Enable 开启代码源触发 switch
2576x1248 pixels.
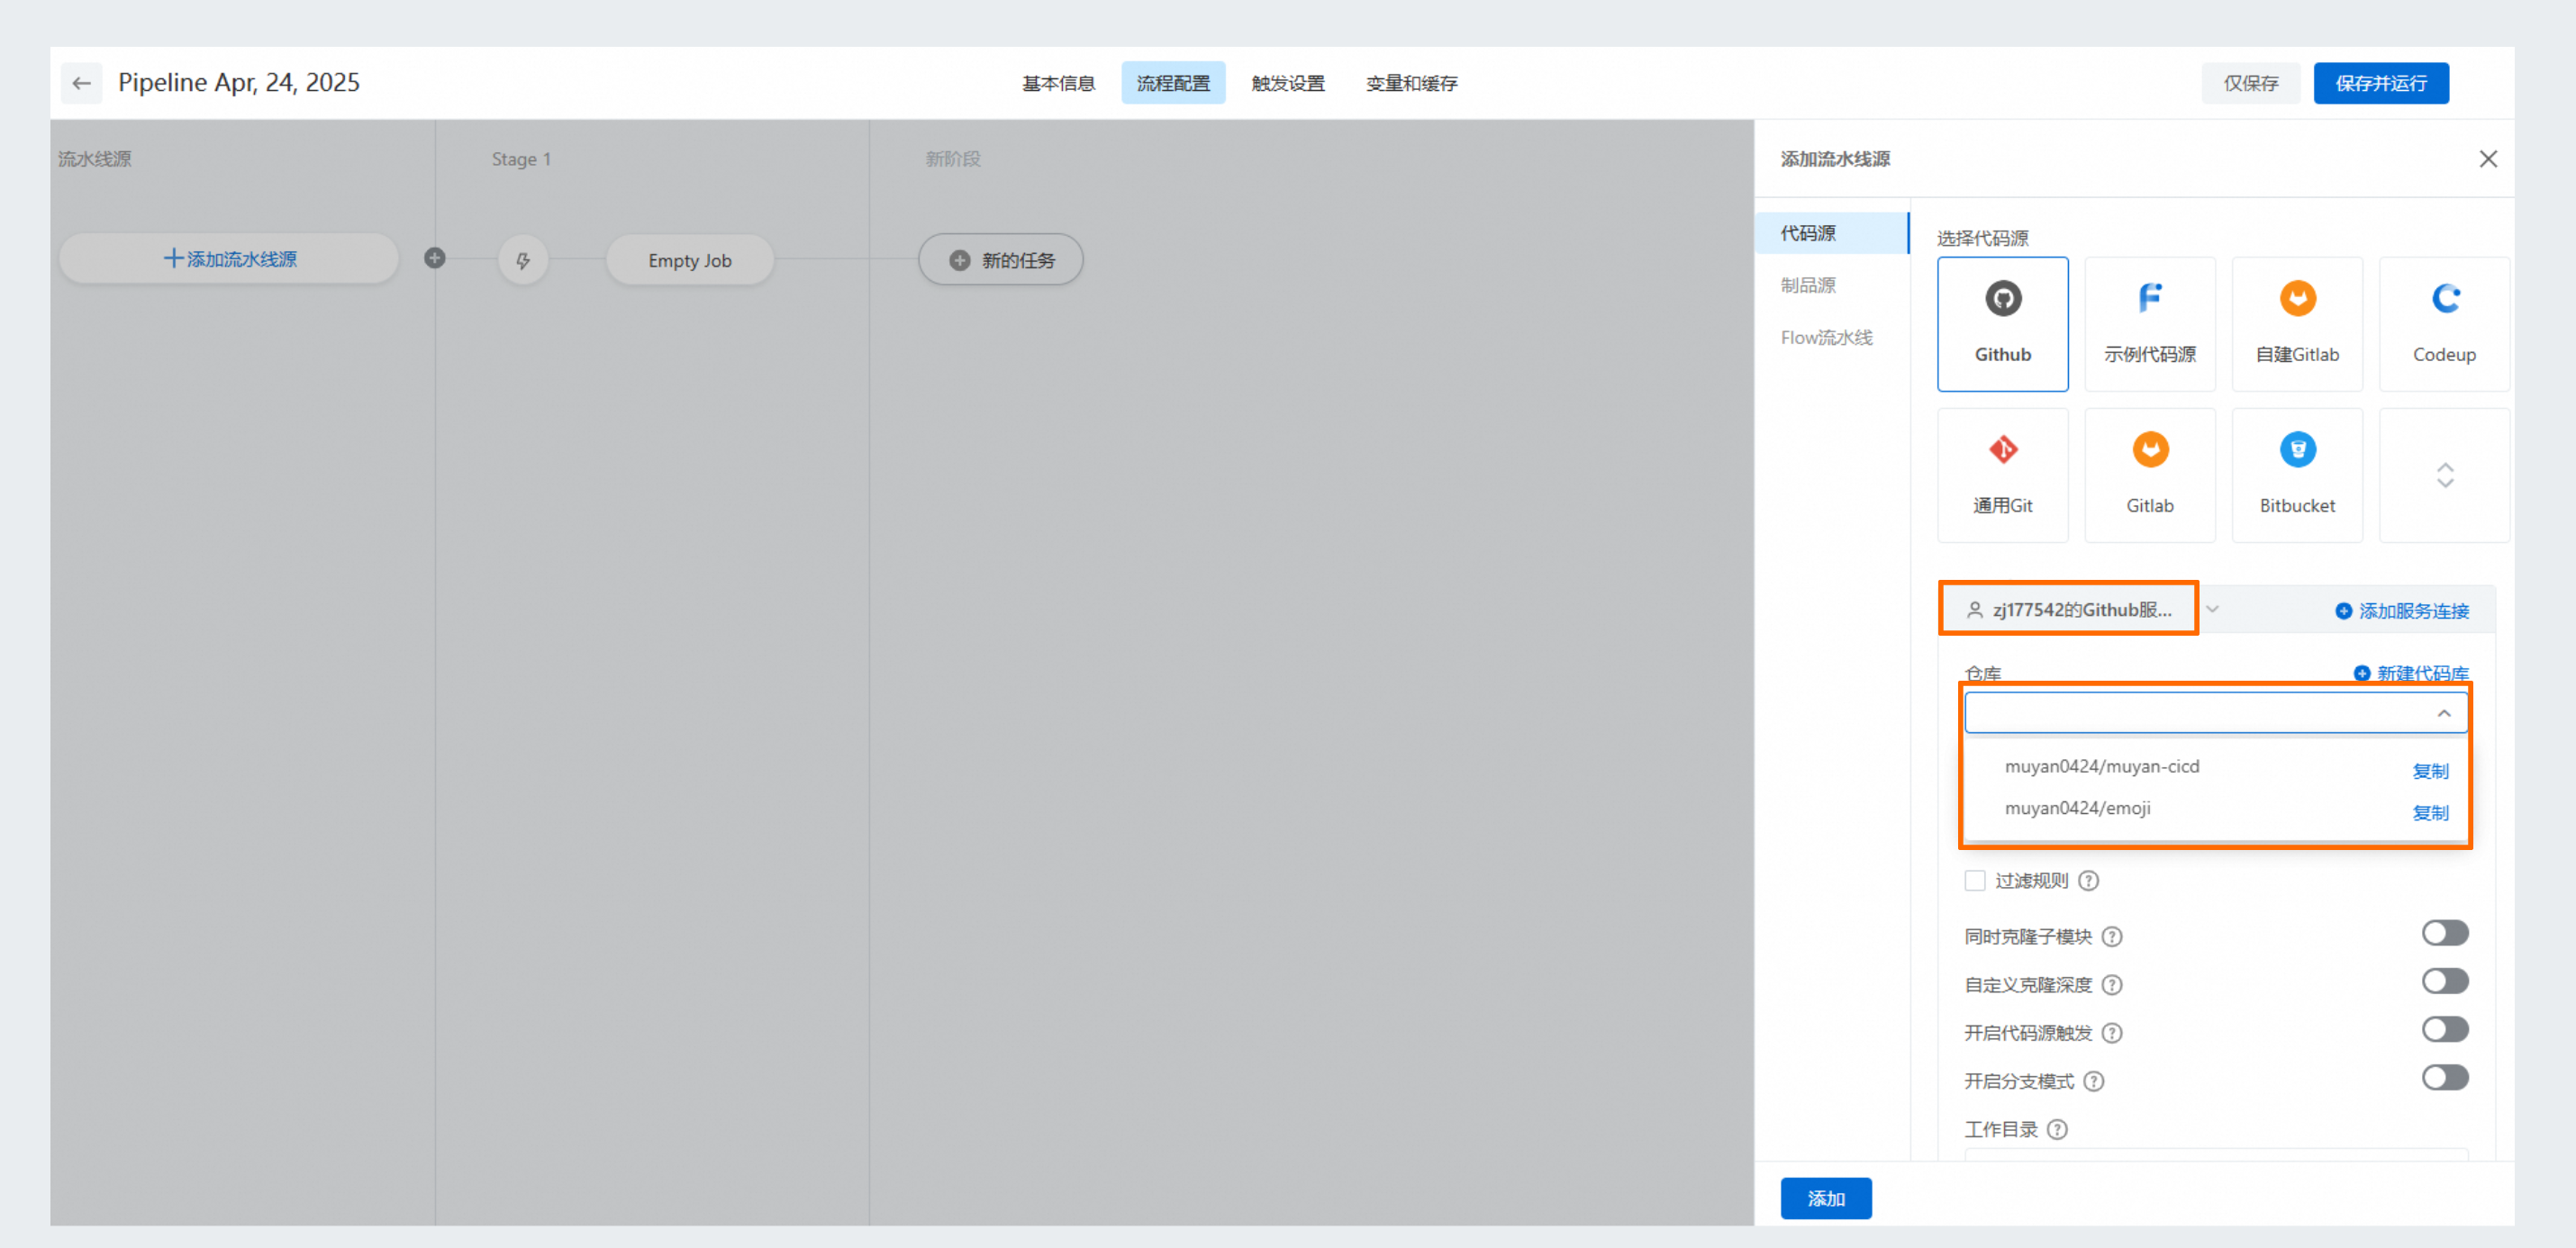click(2444, 1029)
